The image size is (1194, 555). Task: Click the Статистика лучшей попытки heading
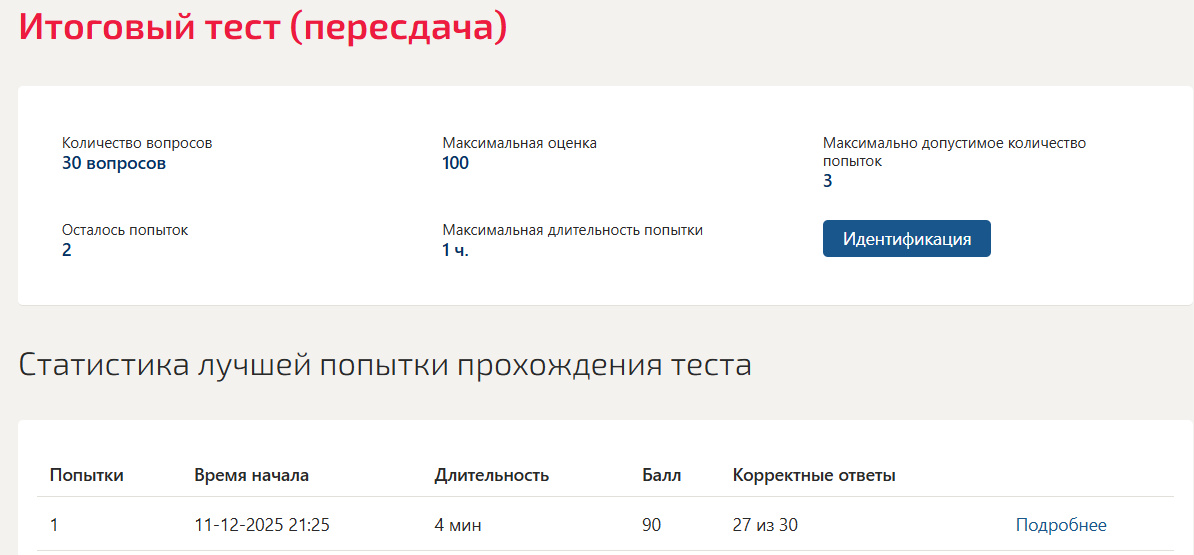pyautogui.click(x=385, y=365)
